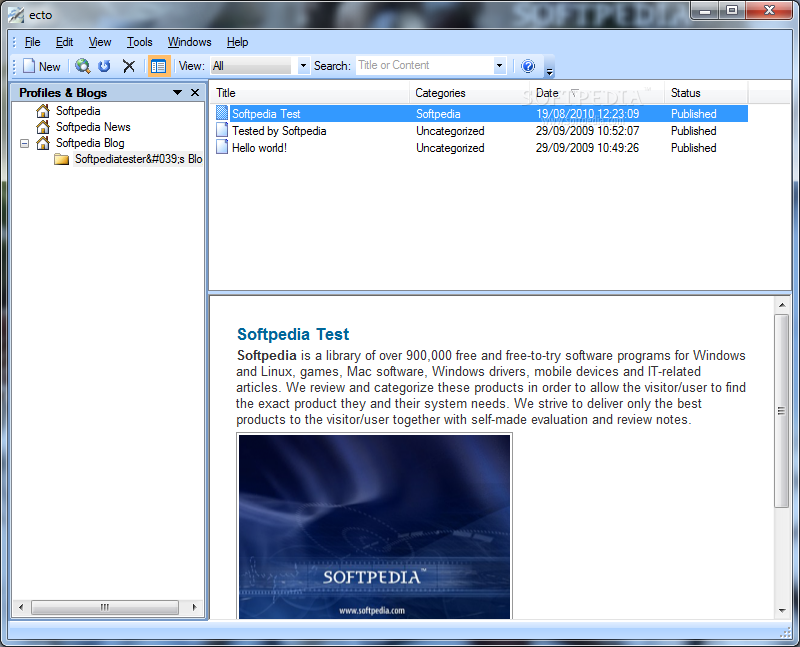Toggle the preview pane layout icon
This screenshot has height=647, width=800.
point(158,66)
